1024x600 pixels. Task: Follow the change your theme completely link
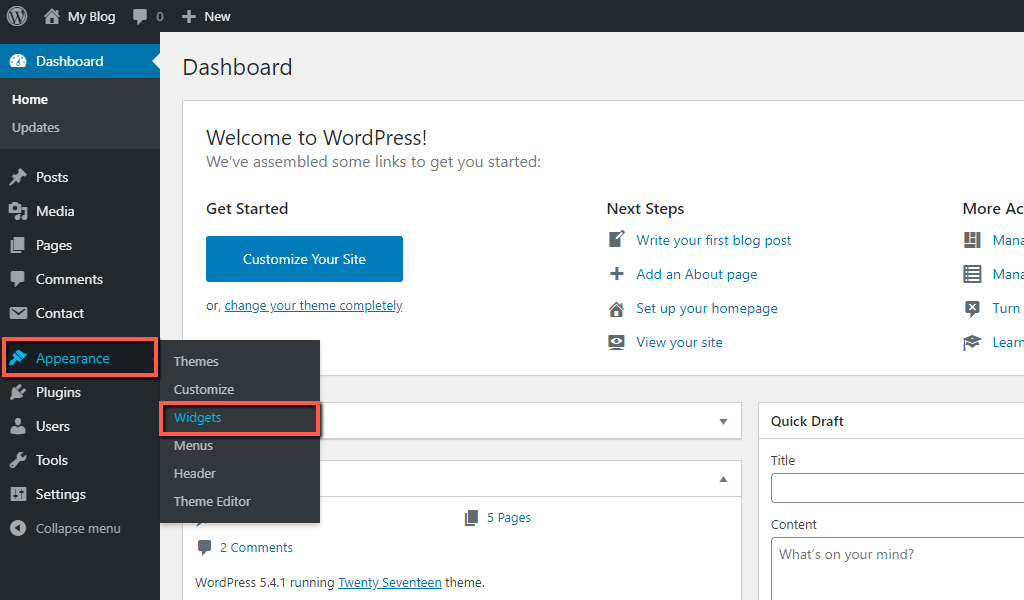pos(313,305)
